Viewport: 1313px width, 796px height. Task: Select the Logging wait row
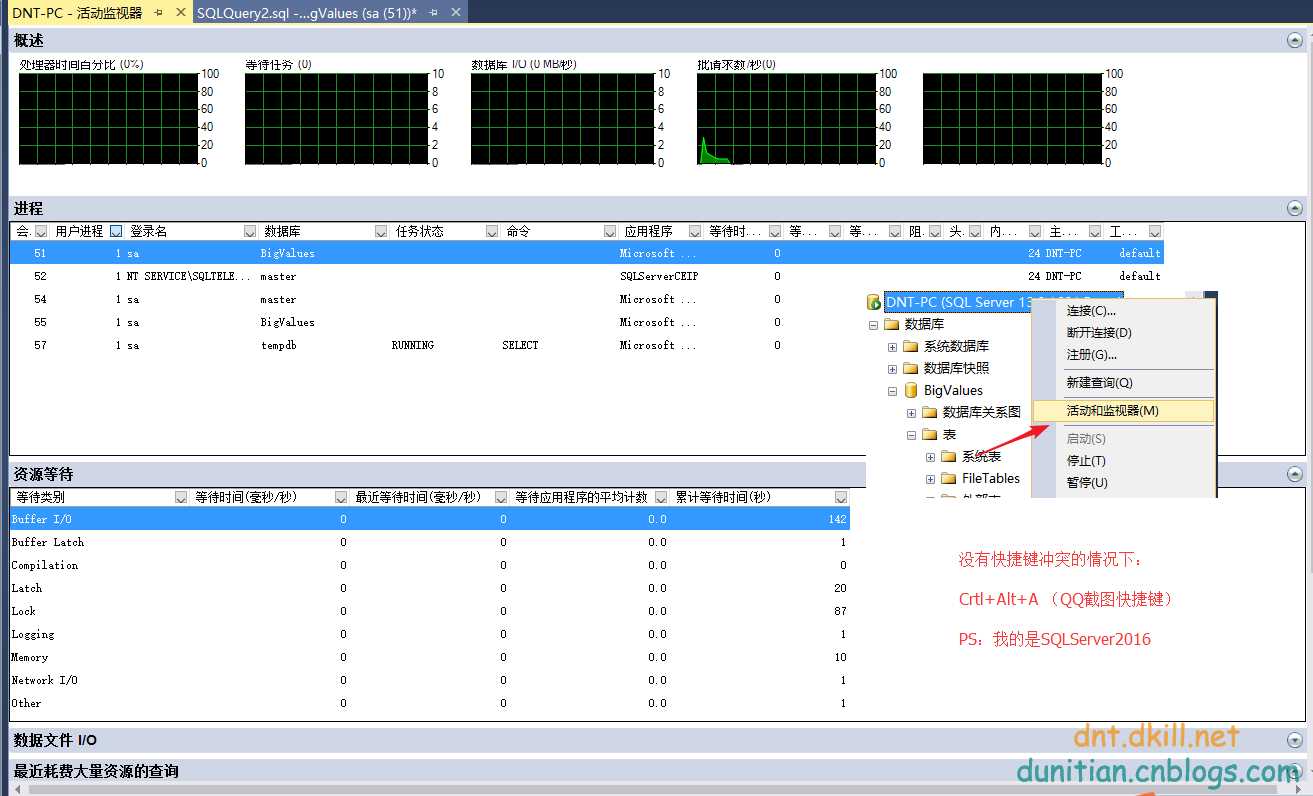tap(430, 634)
